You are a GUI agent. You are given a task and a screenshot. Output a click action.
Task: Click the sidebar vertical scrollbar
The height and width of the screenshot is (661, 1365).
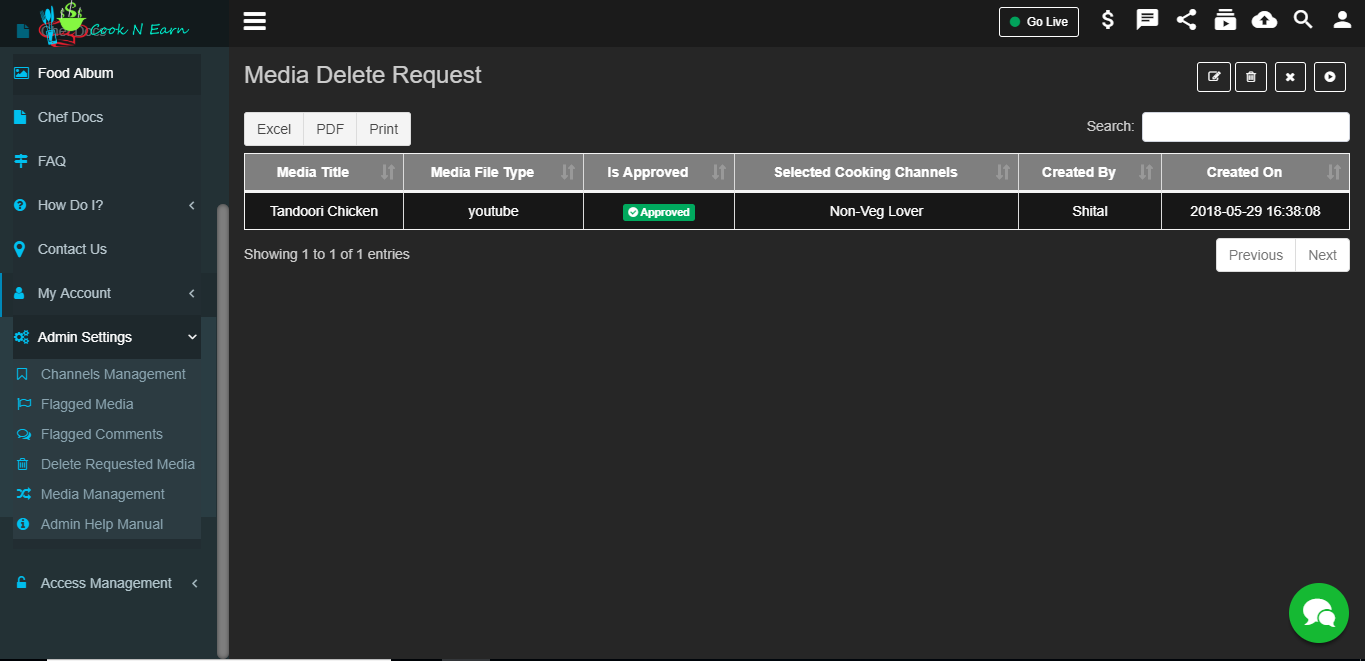(x=223, y=430)
